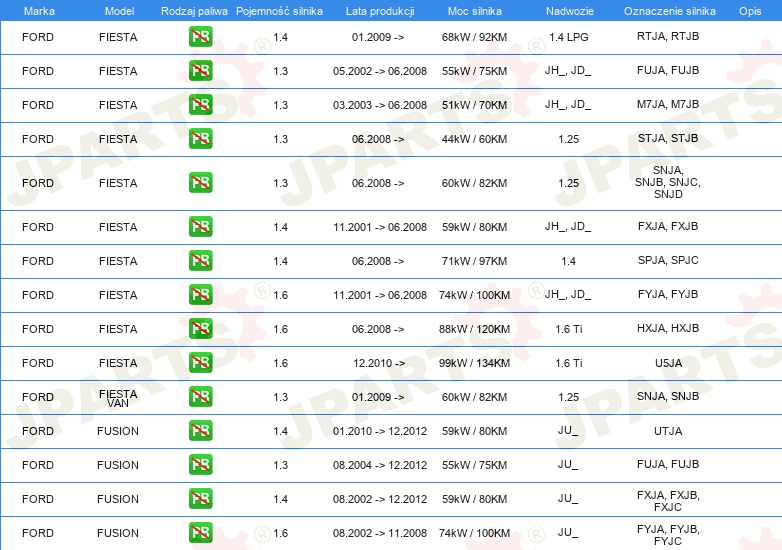This screenshot has width=782, height=550.
Task: Select the date cell 12.2010 ->
Action: 379,363
